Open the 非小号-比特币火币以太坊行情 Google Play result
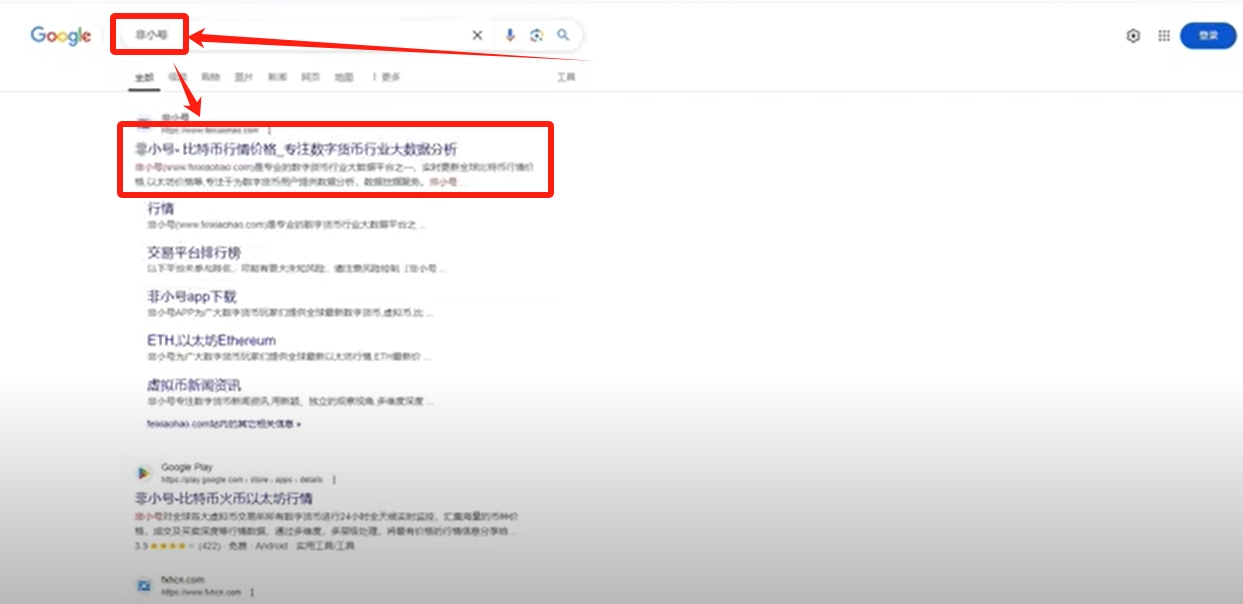The height and width of the screenshot is (604, 1243). [x=224, y=497]
